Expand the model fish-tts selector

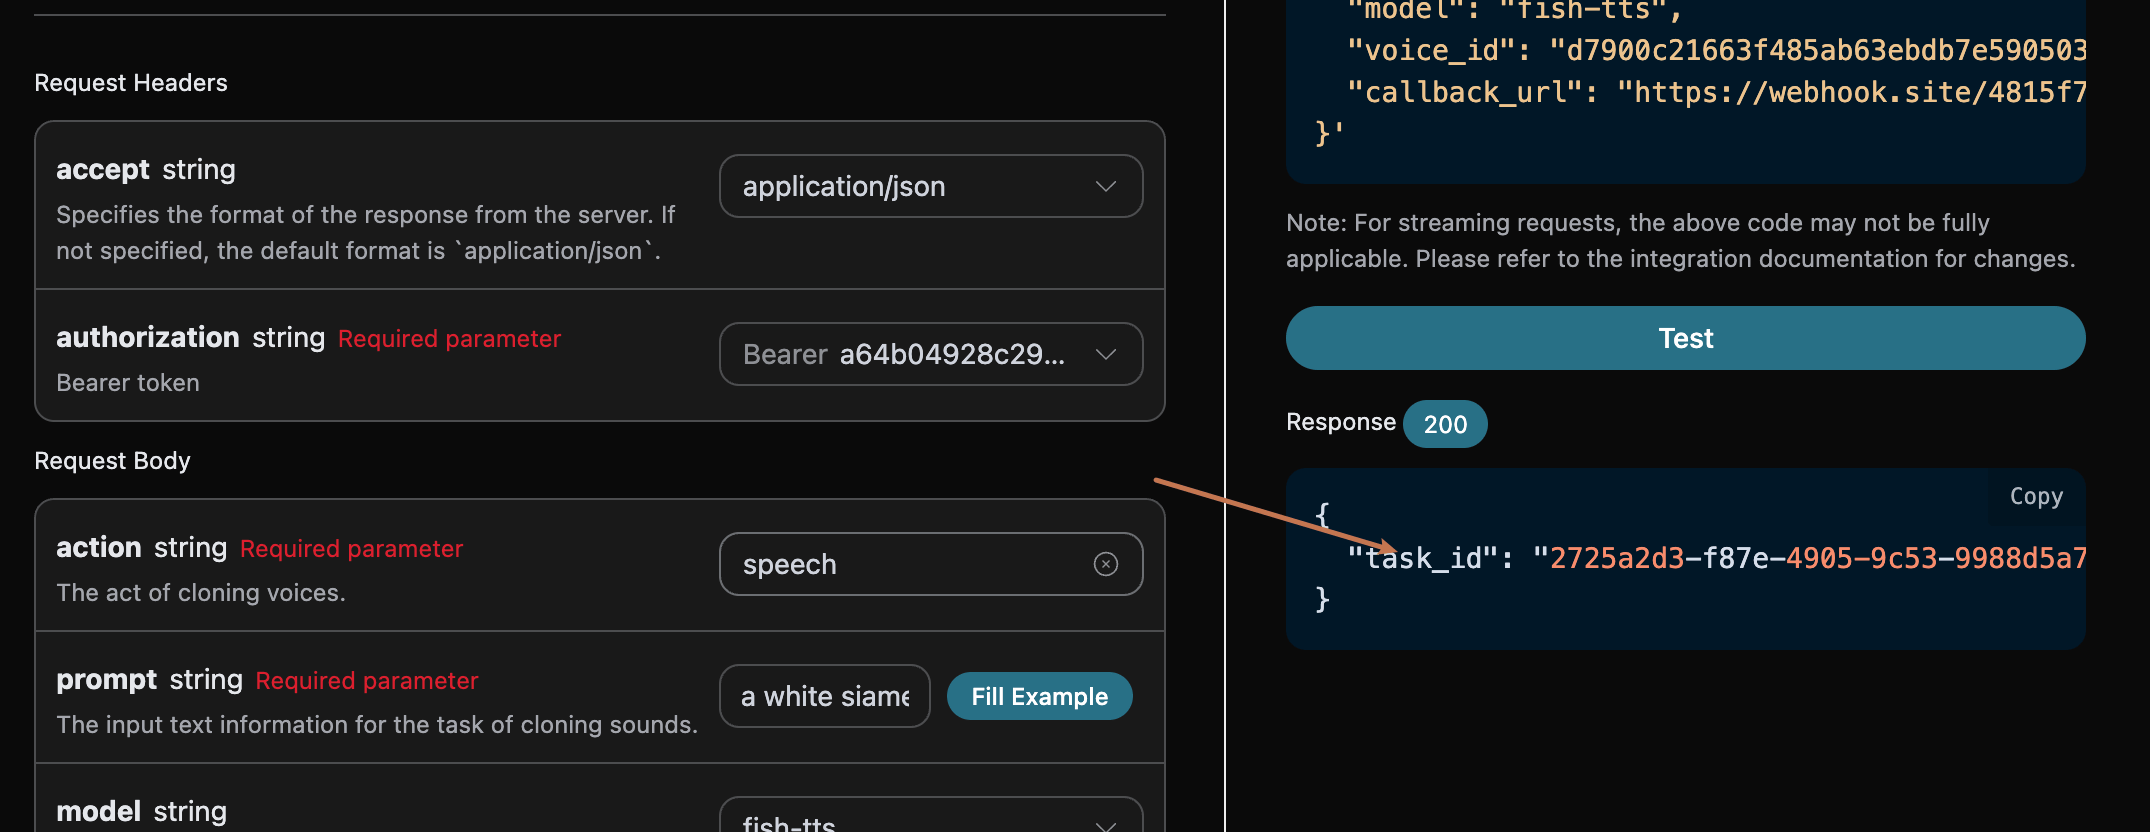click(x=930, y=820)
